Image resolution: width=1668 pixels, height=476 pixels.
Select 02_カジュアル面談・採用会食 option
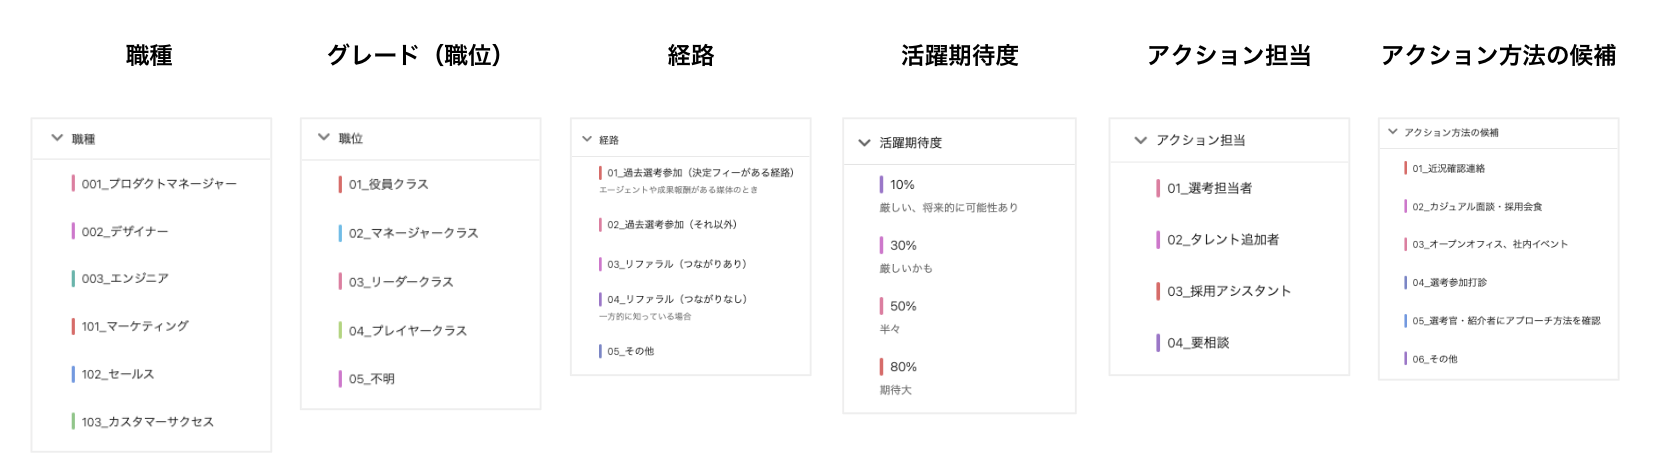[1476, 206]
